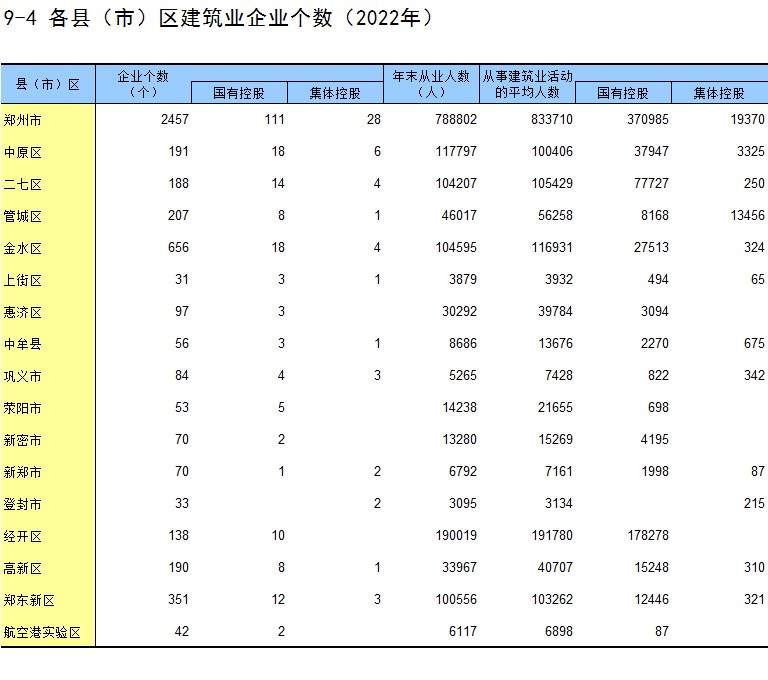Viewport: 768px width, 680px height.
Task: Select the 巩义市 row label
Action: [23, 376]
